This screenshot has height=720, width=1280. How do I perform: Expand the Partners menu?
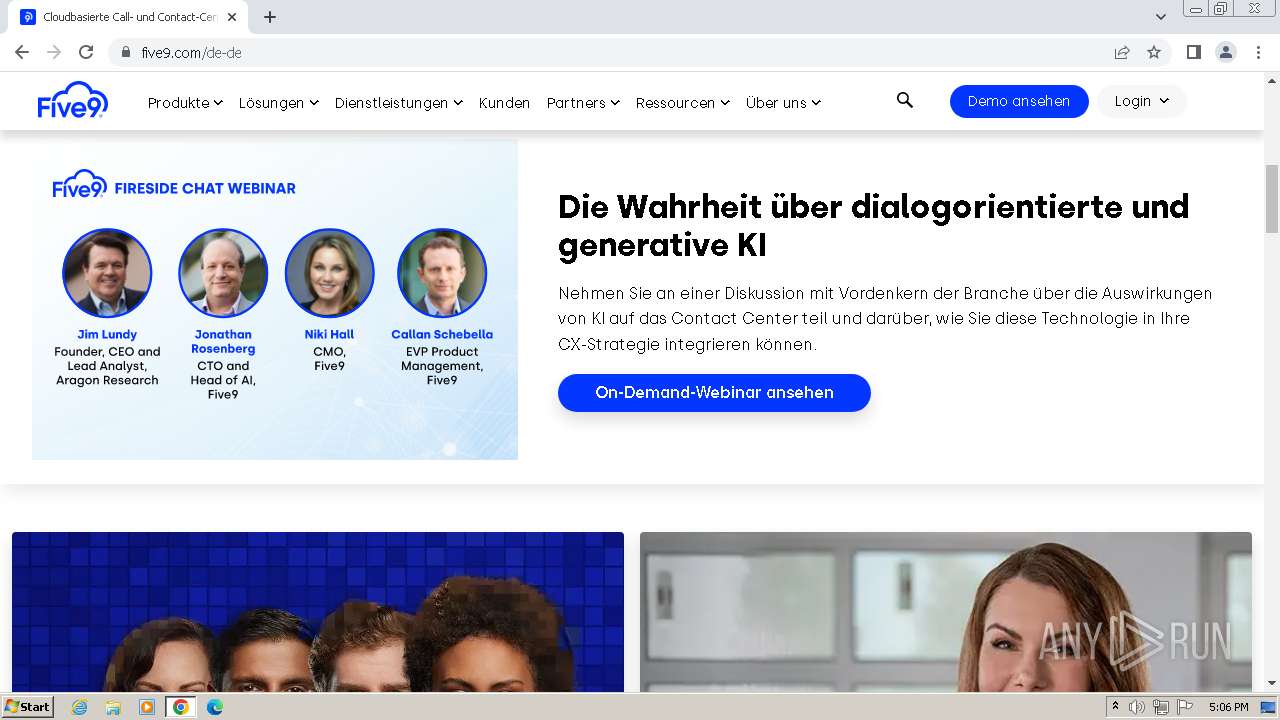click(583, 102)
